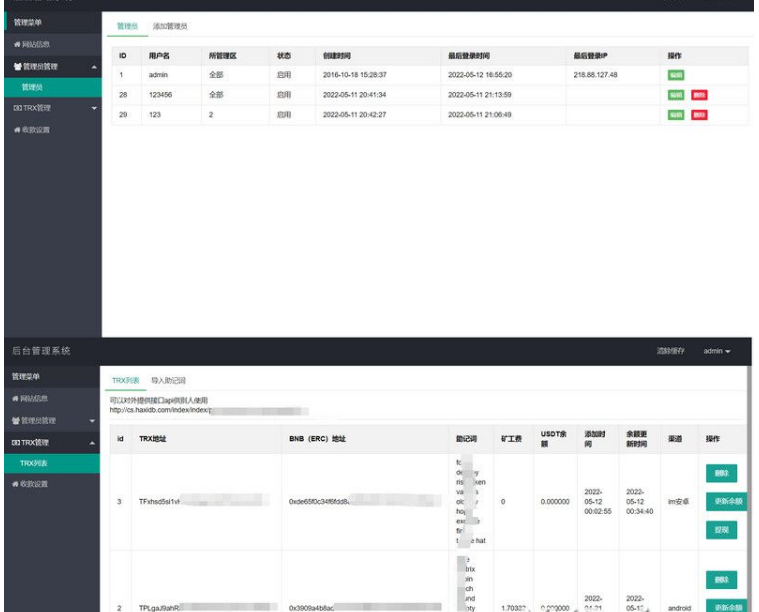
Task: Click green 编辑 button for user 123
Action: 676,115
